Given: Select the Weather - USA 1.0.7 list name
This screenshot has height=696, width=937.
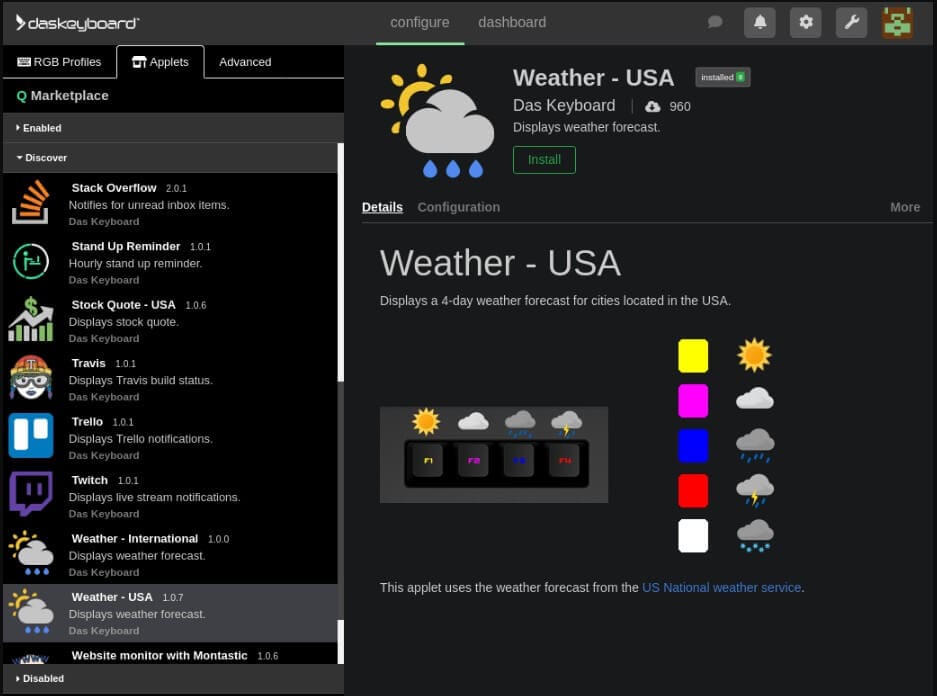Looking at the screenshot, I should (x=112, y=597).
